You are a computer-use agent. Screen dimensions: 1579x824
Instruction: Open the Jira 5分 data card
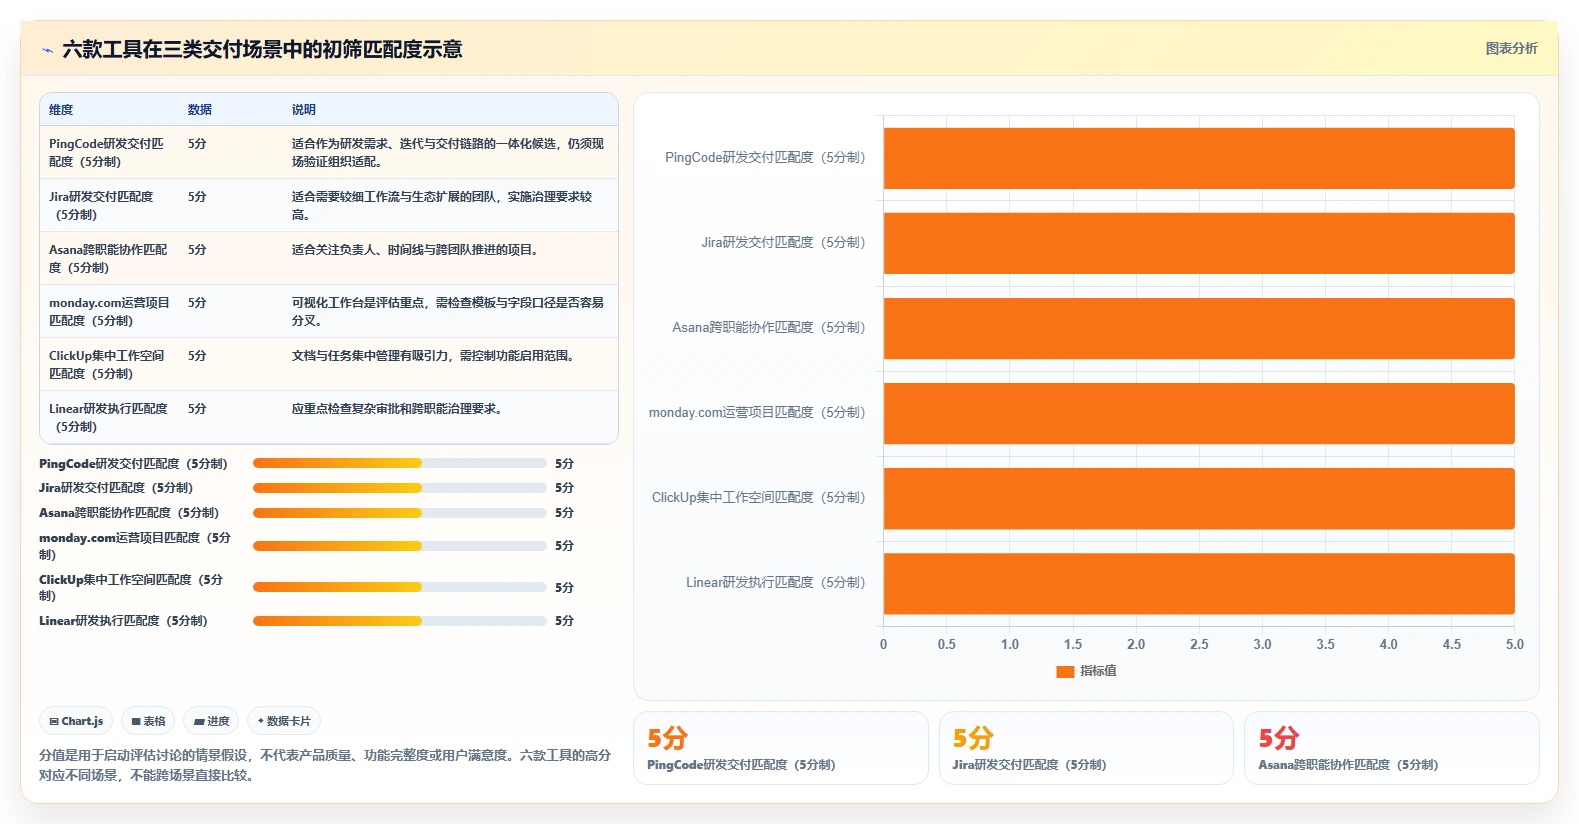1086,748
